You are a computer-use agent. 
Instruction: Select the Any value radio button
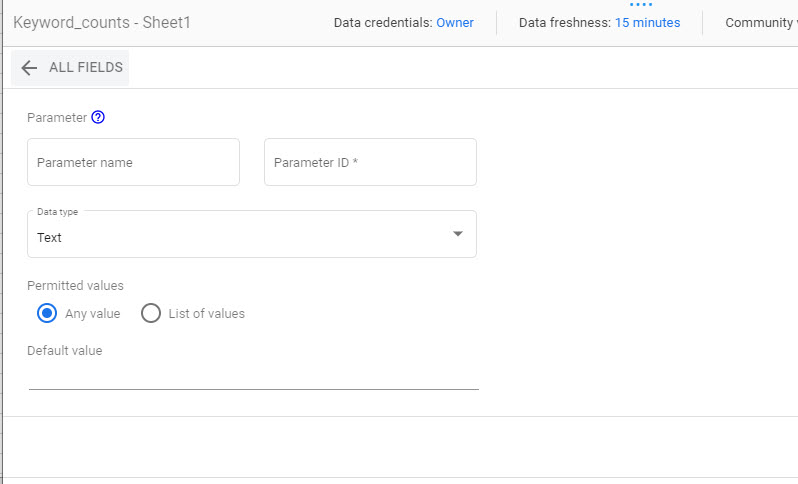click(47, 314)
